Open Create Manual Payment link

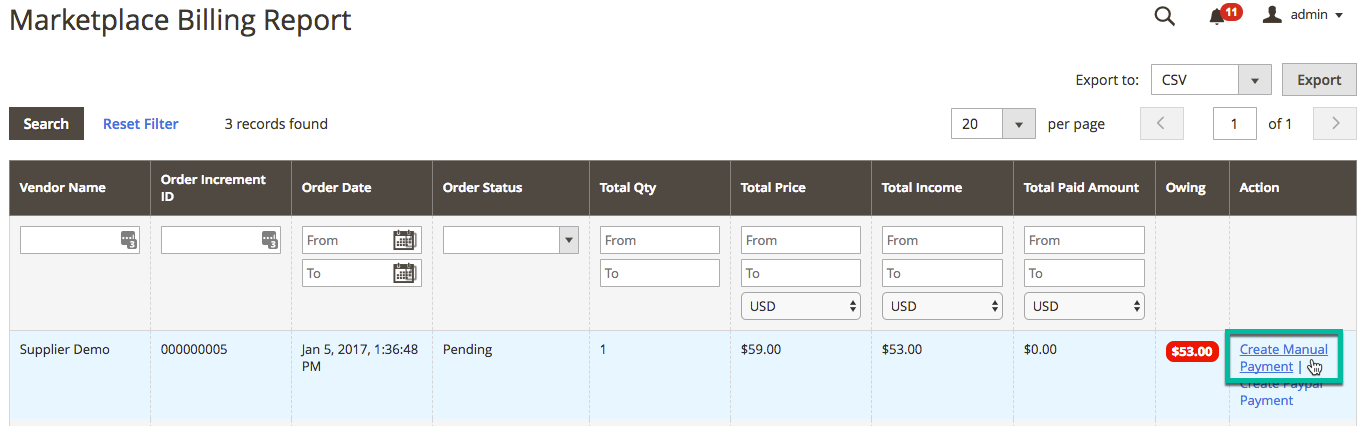pos(1283,358)
